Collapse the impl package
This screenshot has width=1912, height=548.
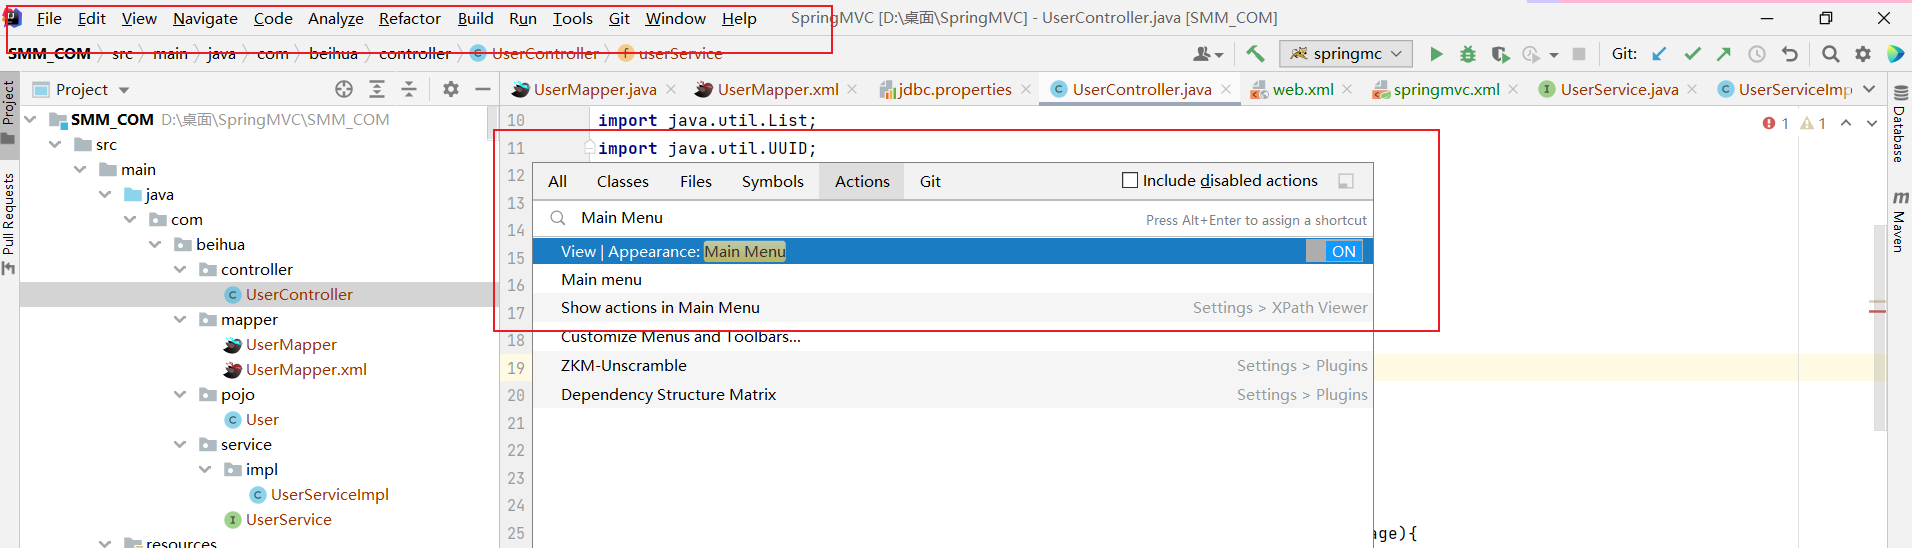point(205,469)
